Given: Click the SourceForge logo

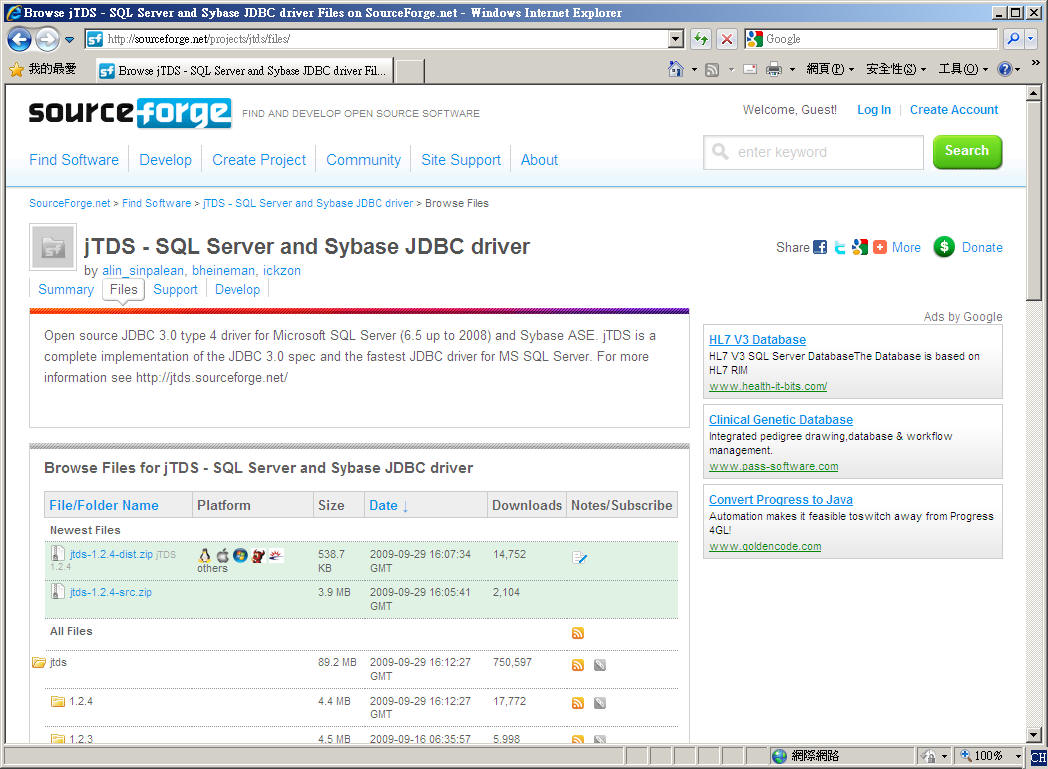Looking at the screenshot, I should (130, 112).
